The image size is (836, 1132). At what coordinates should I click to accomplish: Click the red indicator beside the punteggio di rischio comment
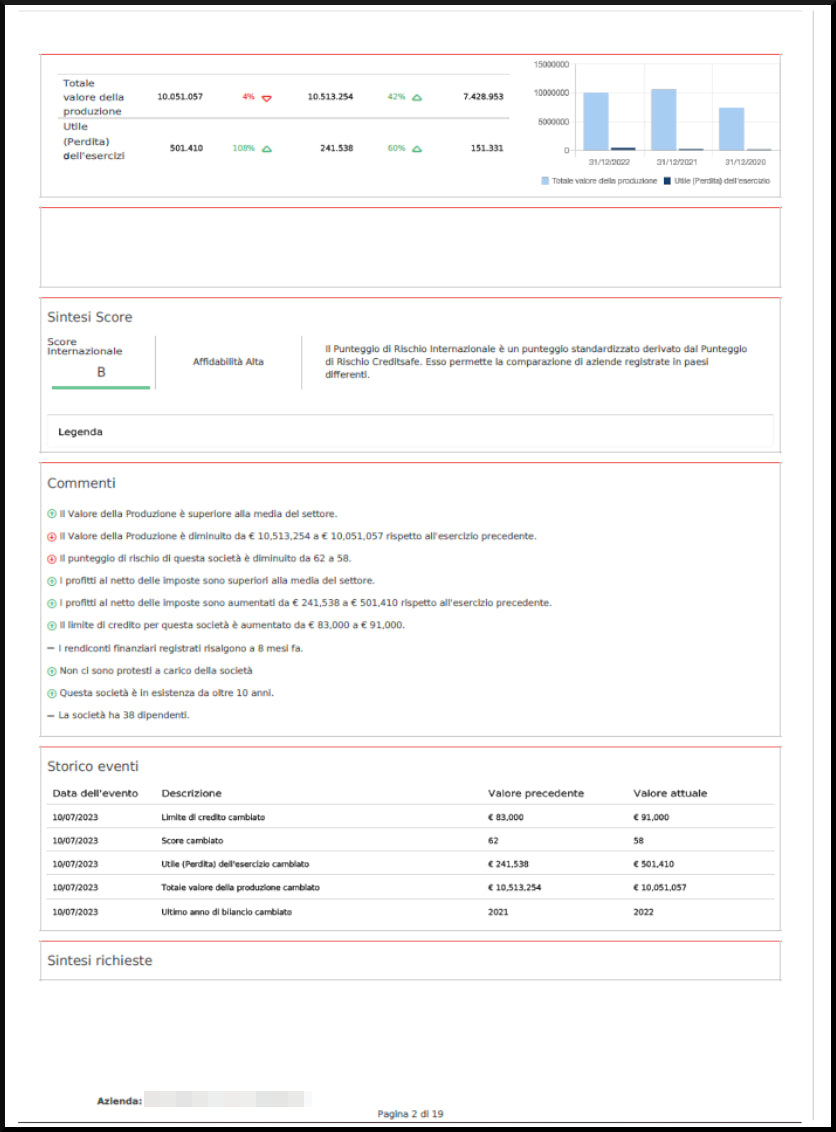[50, 558]
